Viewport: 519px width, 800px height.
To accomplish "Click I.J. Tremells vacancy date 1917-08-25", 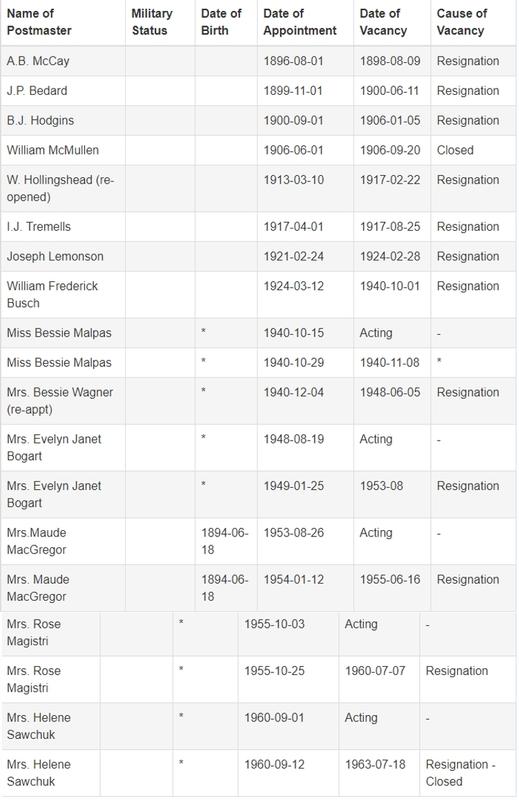I will [390, 227].
